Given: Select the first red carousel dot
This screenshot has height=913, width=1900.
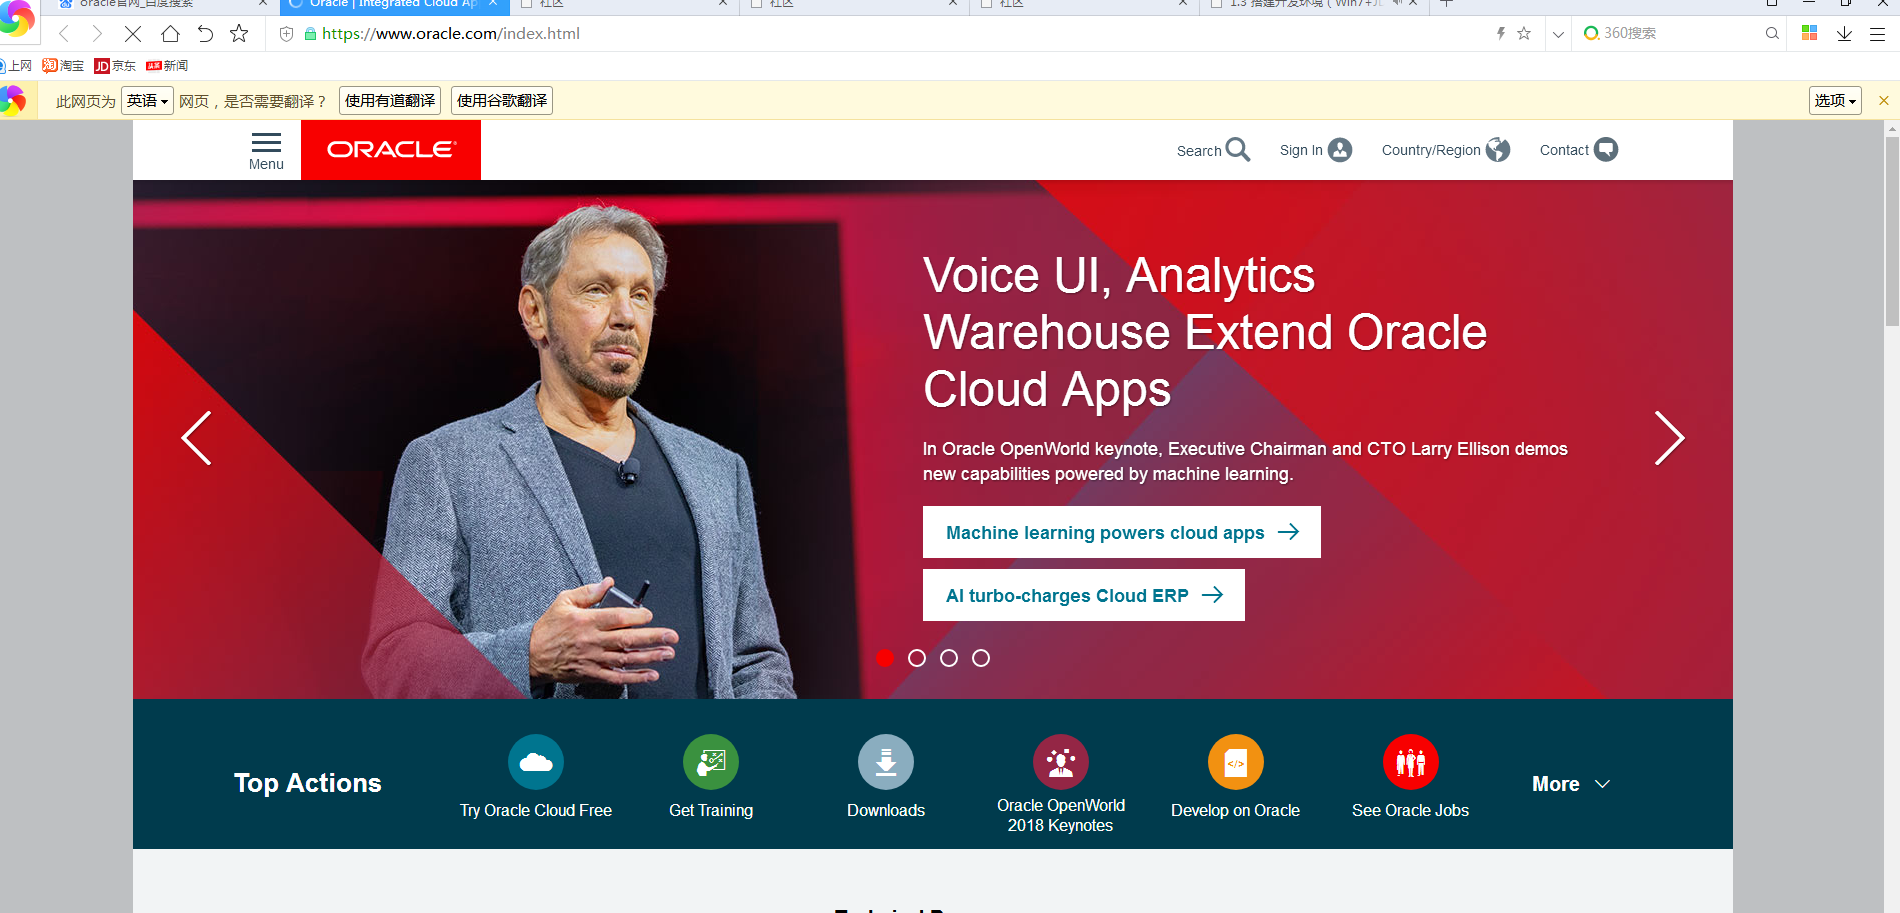Looking at the screenshot, I should (885, 658).
